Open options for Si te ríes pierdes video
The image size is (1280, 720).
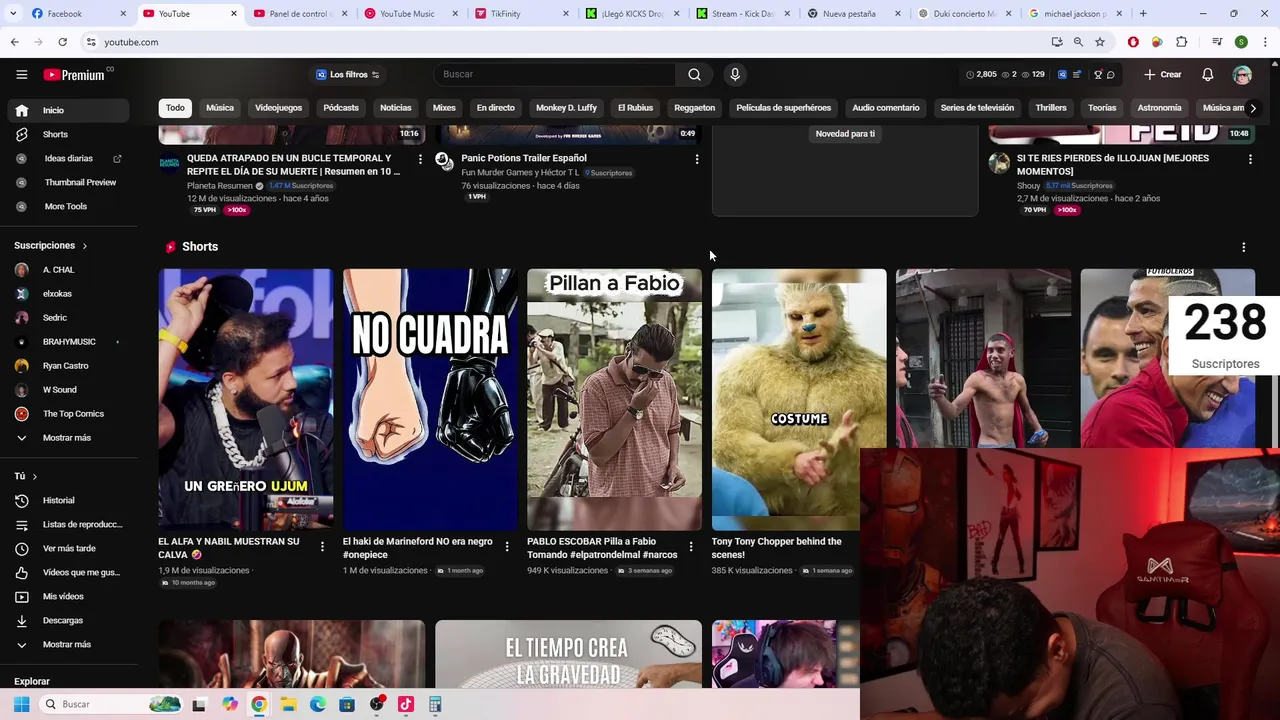pyautogui.click(x=1250, y=159)
